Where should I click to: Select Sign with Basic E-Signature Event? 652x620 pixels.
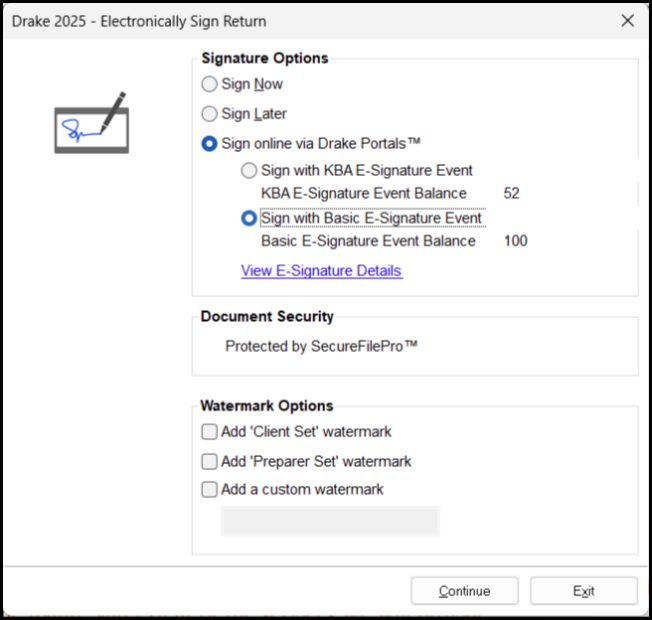tap(249, 218)
